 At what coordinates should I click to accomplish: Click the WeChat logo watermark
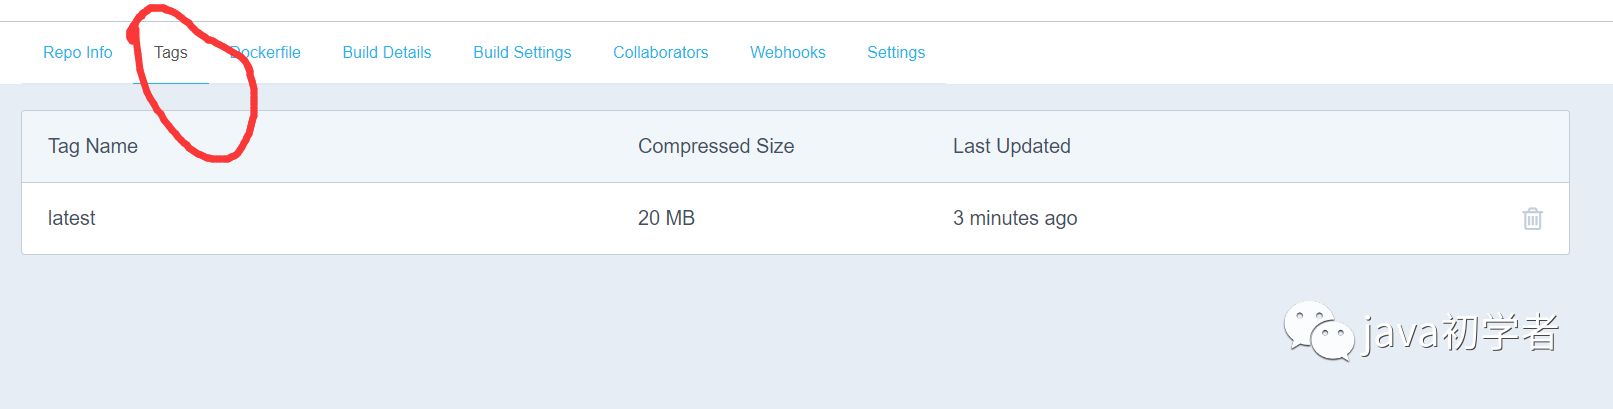[x=1319, y=331]
